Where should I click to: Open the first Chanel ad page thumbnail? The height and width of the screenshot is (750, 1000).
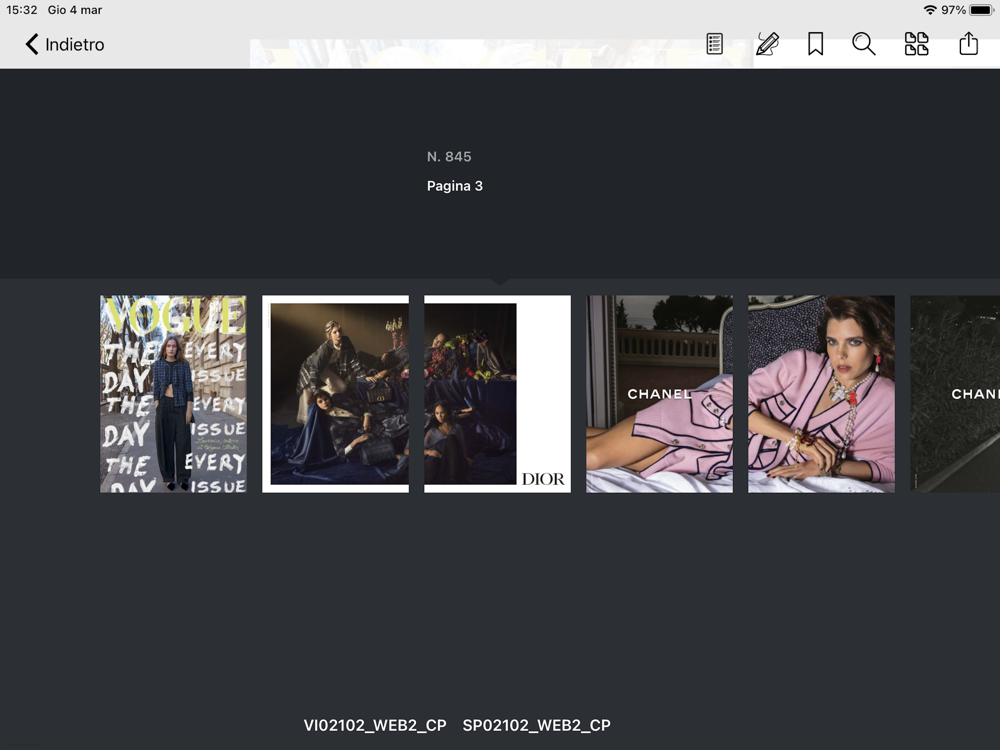tap(659, 393)
